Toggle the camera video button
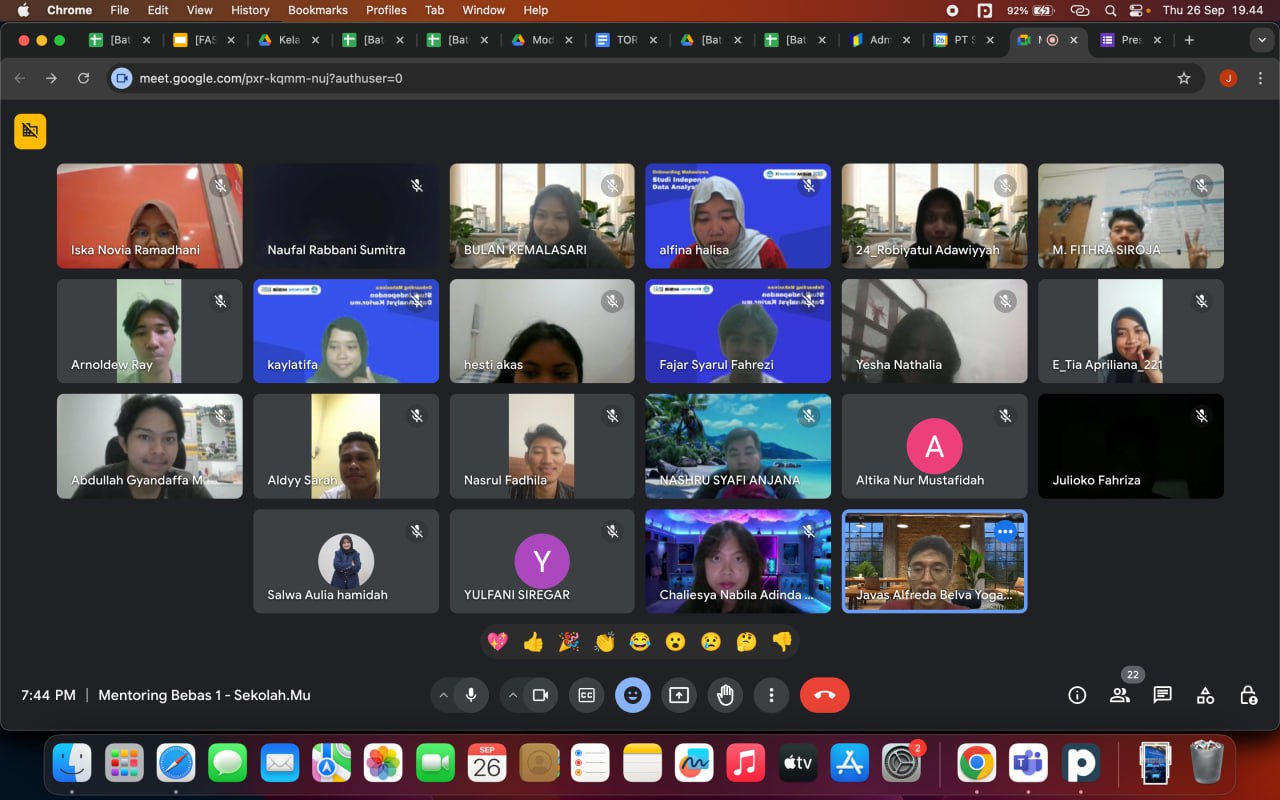The height and width of the screenshot is (800, 1280). tap(540, 695)
